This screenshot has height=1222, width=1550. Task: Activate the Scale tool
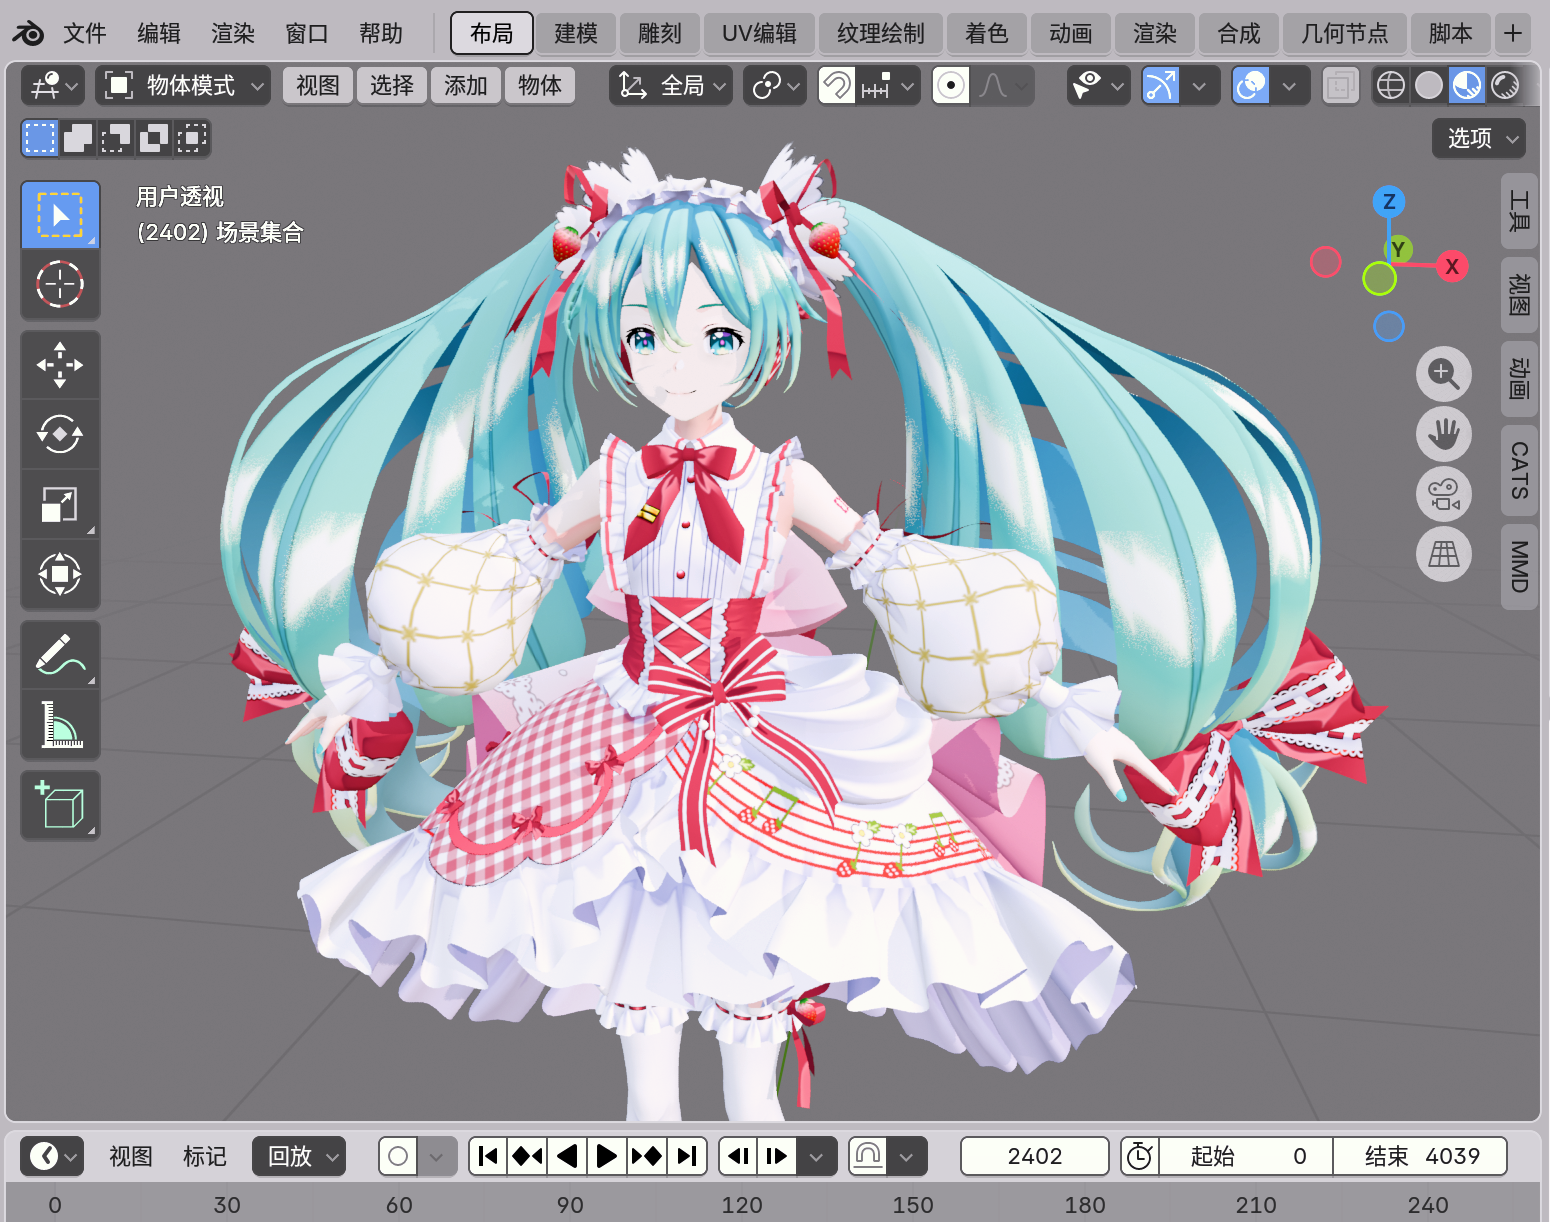pyautogui.click(x=60, y=505)
